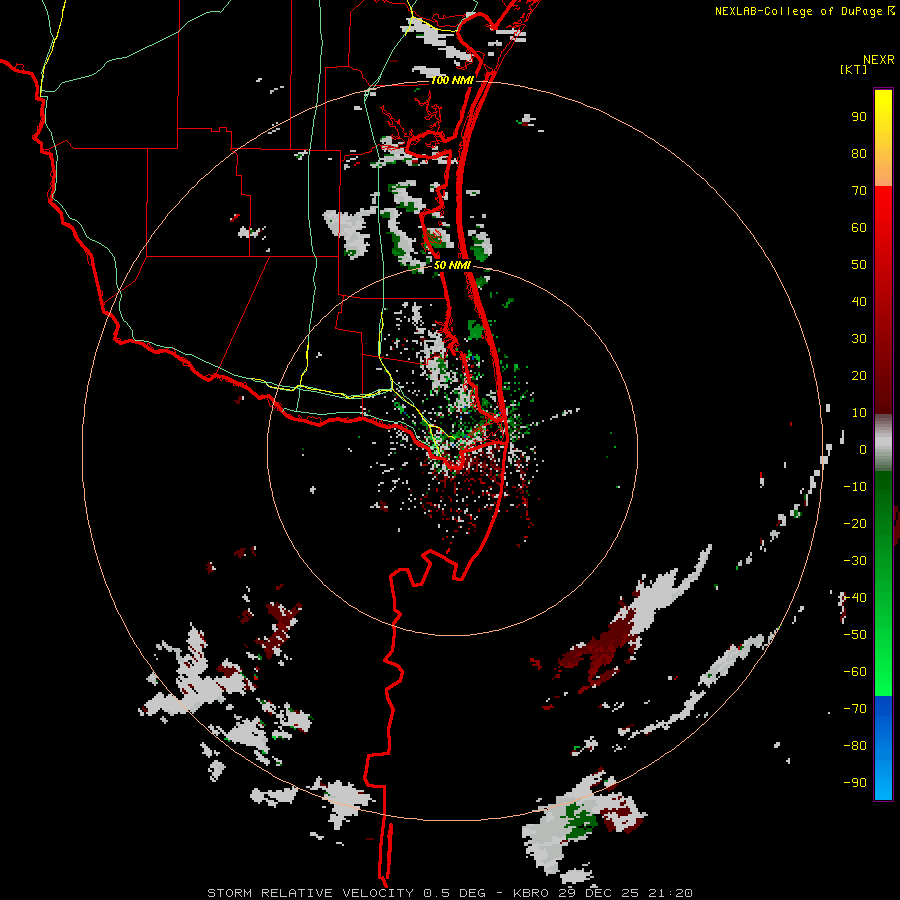Click the 50 value on the scale

(x=859, y=265)
